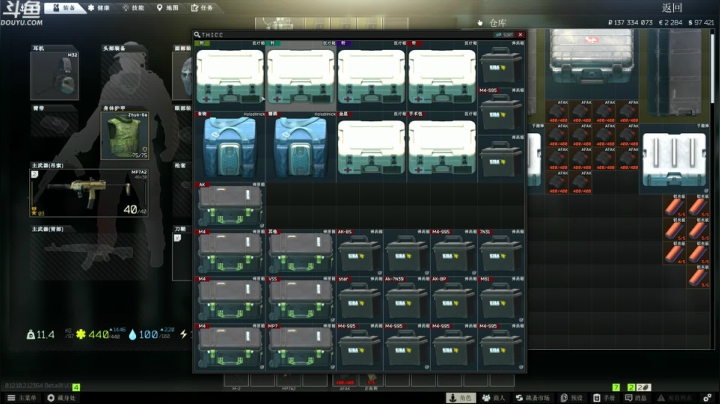Screen dimensions: 720x404
Task: Click the ₽ 137 334 073 rouble balance
Action: click(x=630, y=22)
